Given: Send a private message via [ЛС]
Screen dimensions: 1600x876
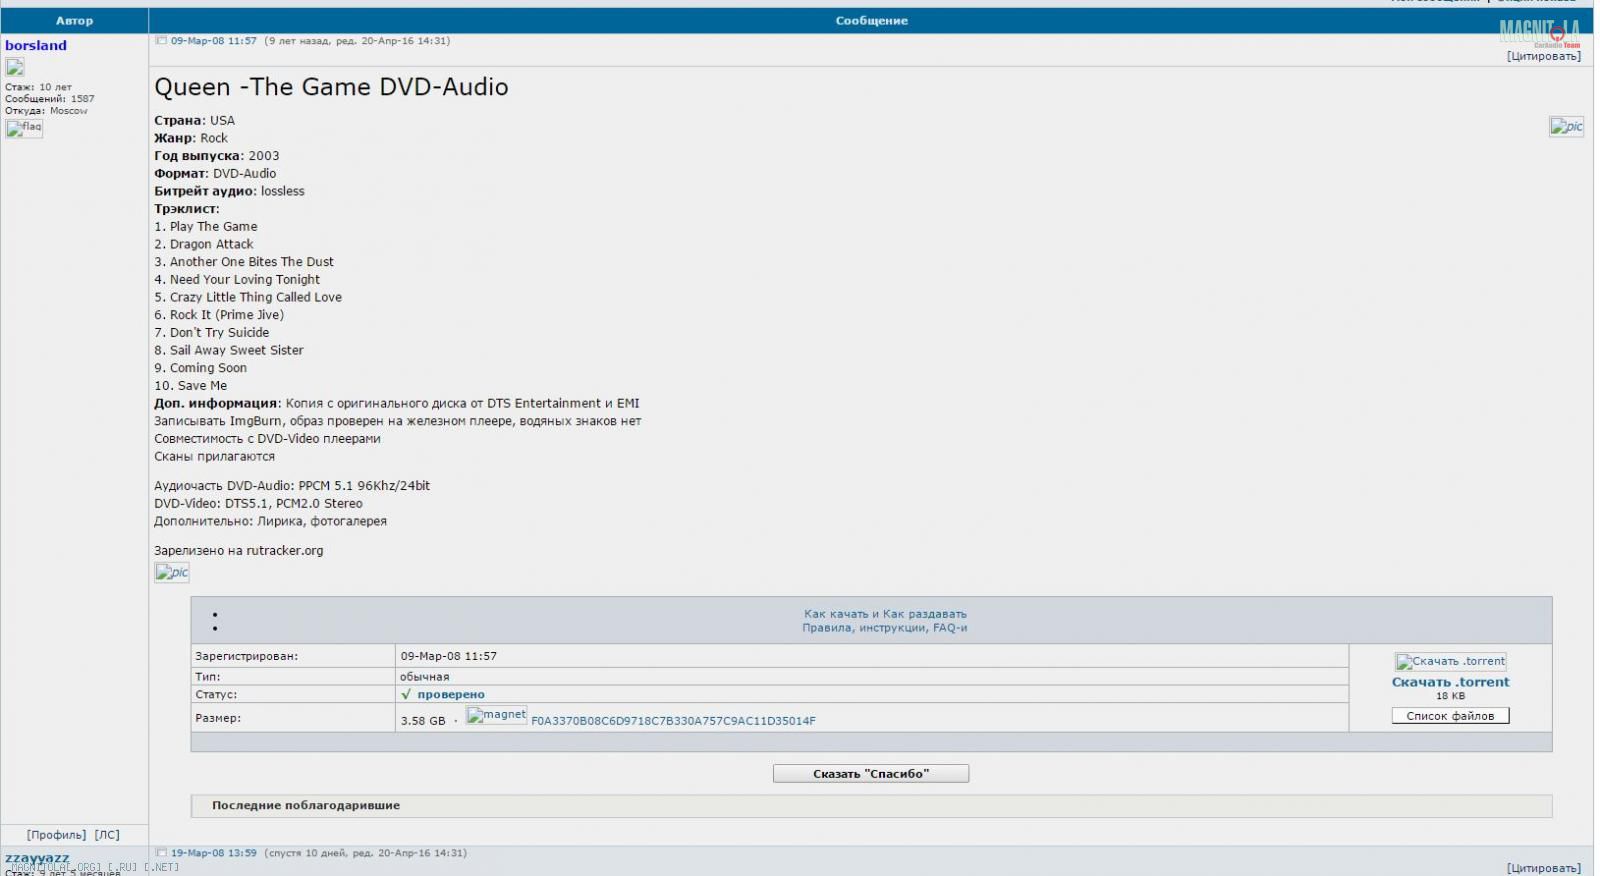Looking at the screenshot, I should point(107,835).
